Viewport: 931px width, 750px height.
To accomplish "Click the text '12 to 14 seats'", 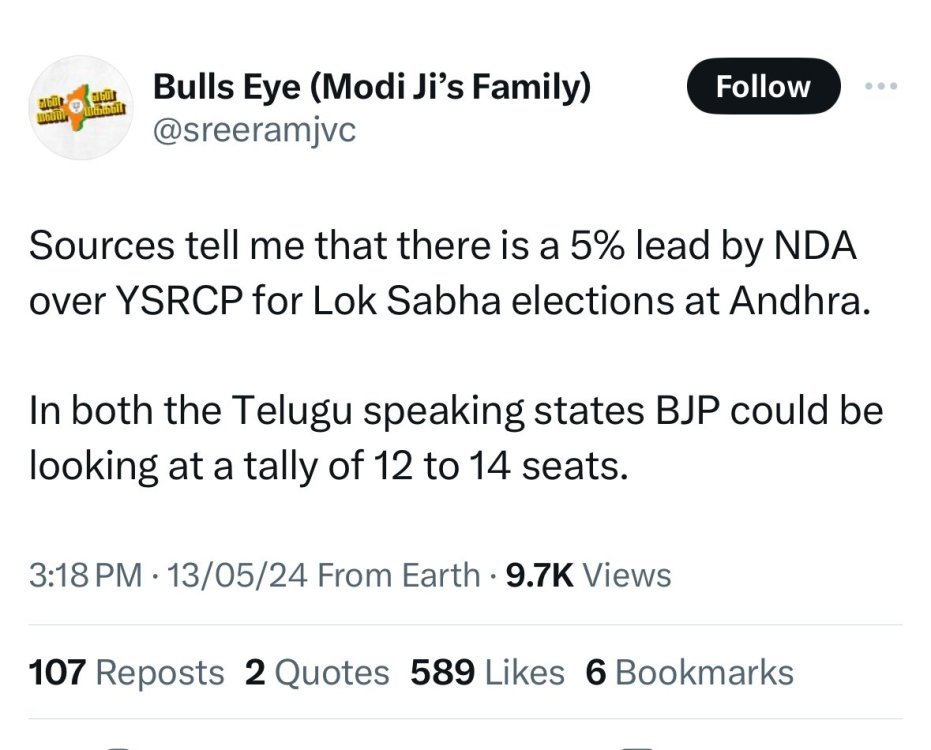I will point(501,466).
